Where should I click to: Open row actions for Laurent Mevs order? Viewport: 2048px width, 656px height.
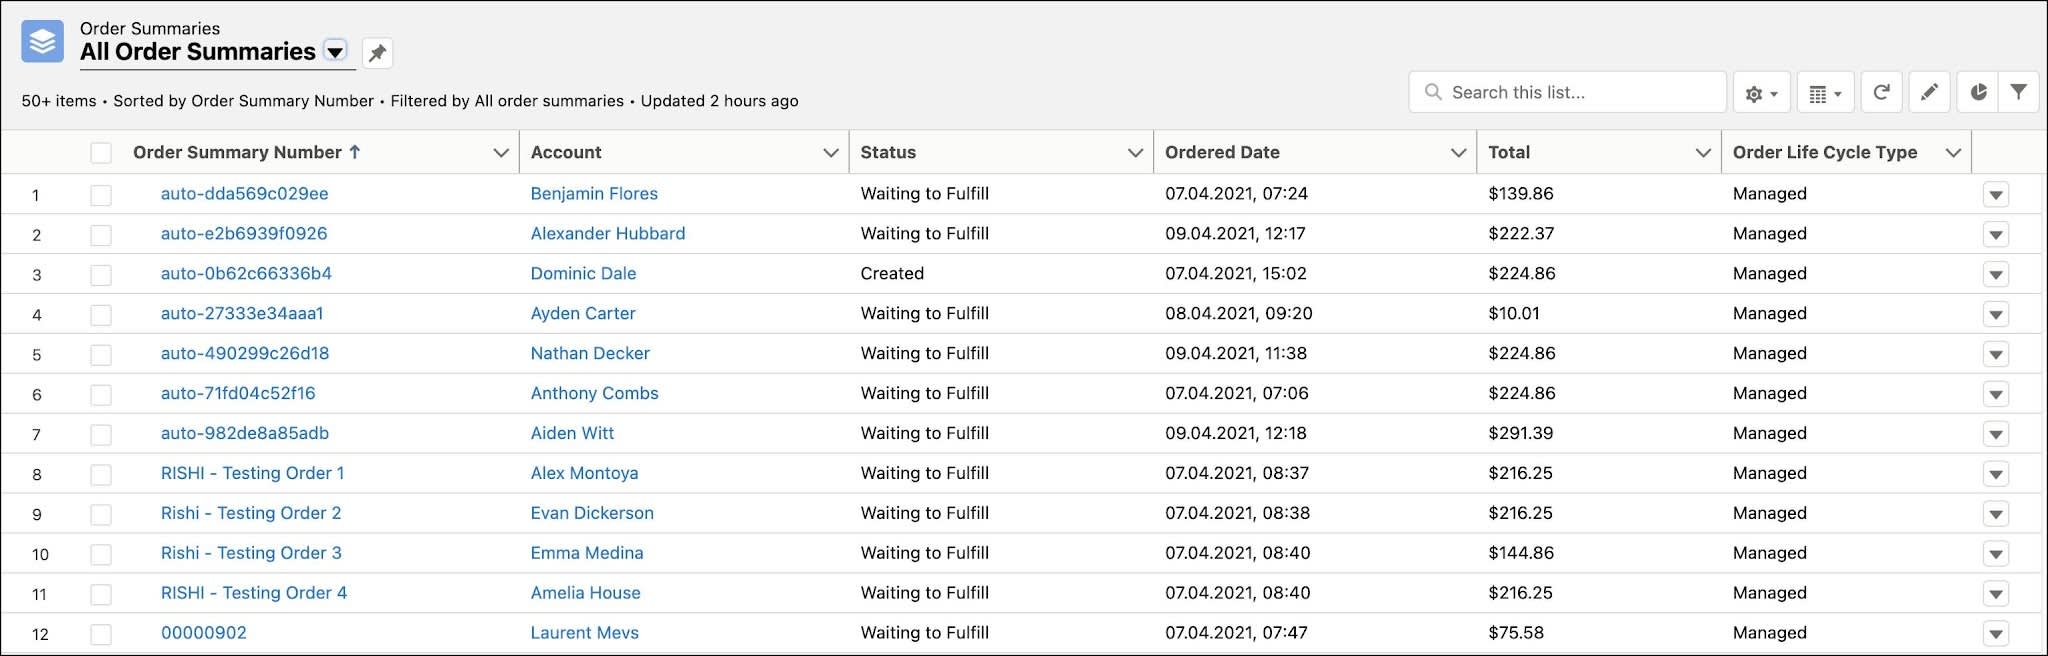click(1996, 634)
